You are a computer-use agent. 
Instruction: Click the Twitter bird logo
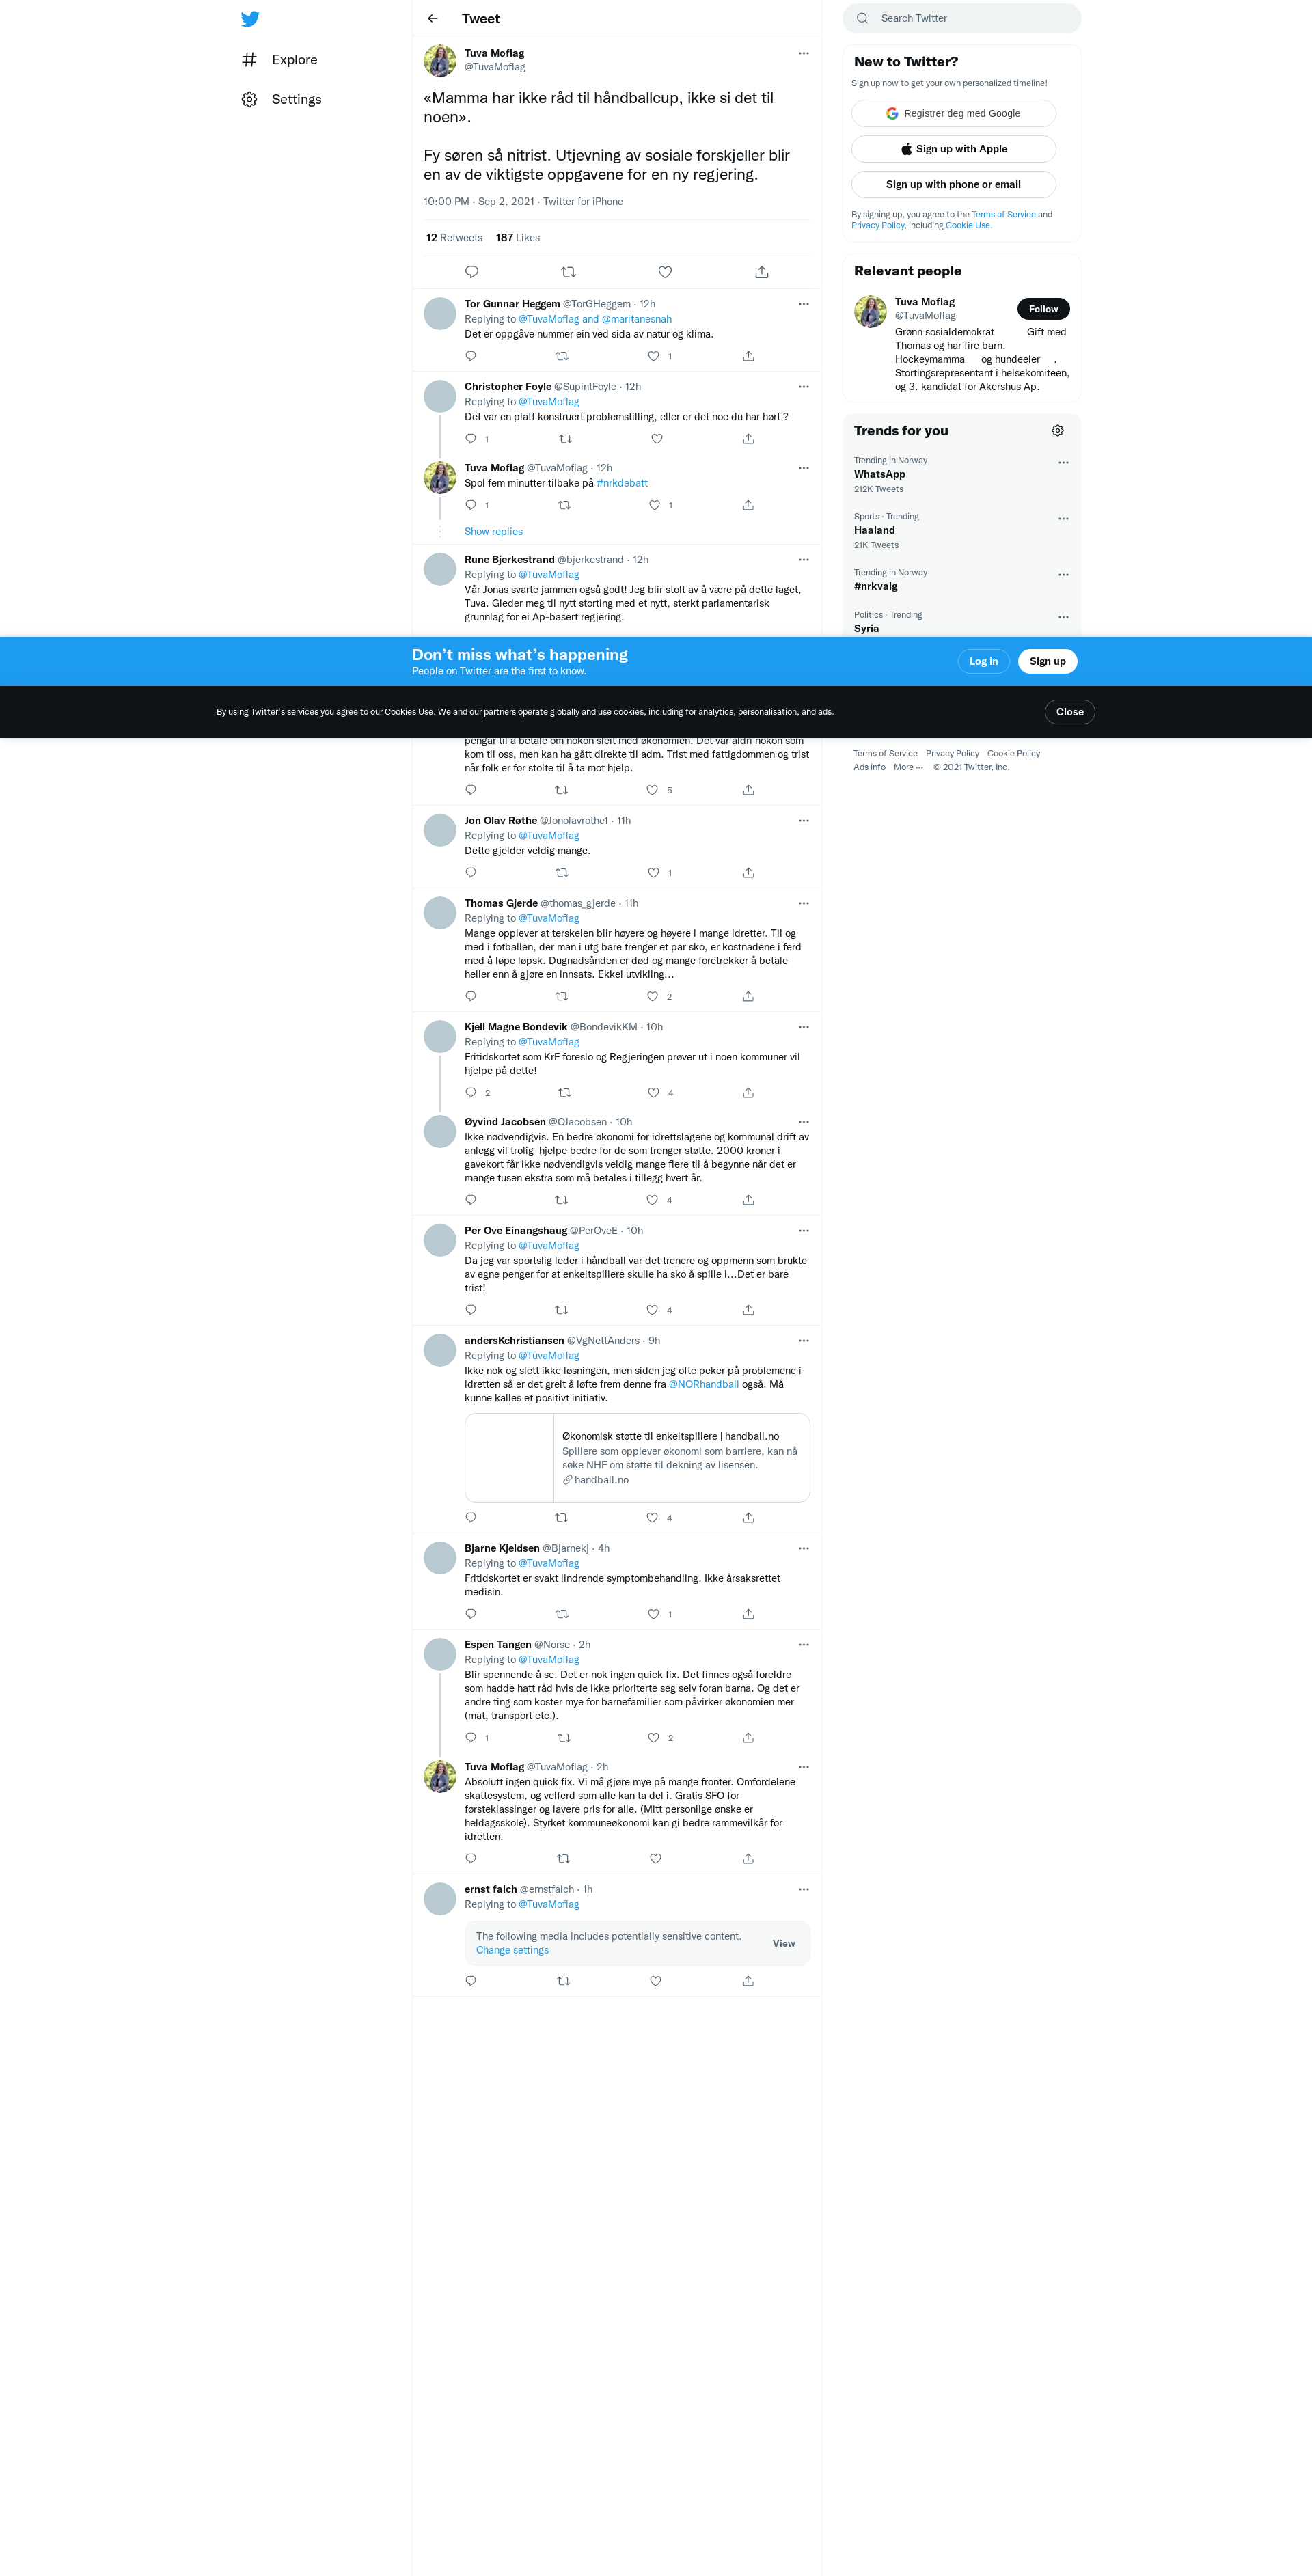click(250, 19)
